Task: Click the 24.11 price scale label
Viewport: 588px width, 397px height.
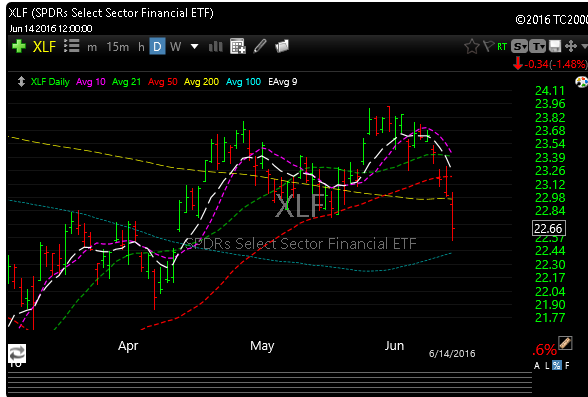Action: coord(550,90)
